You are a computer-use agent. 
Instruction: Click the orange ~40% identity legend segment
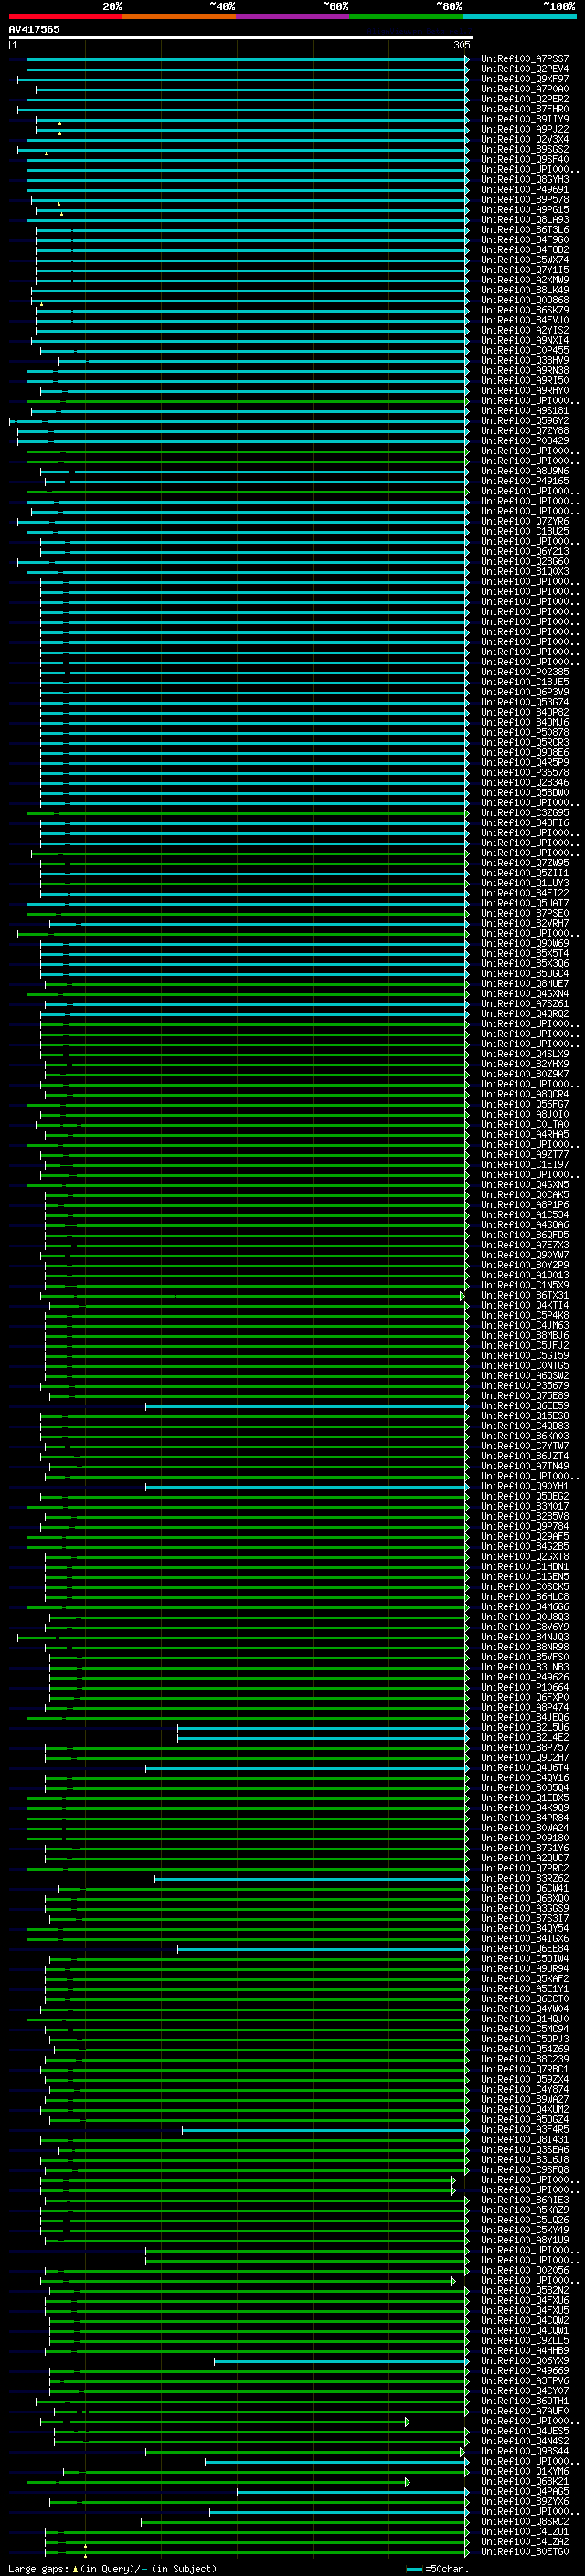coord(179,16)
